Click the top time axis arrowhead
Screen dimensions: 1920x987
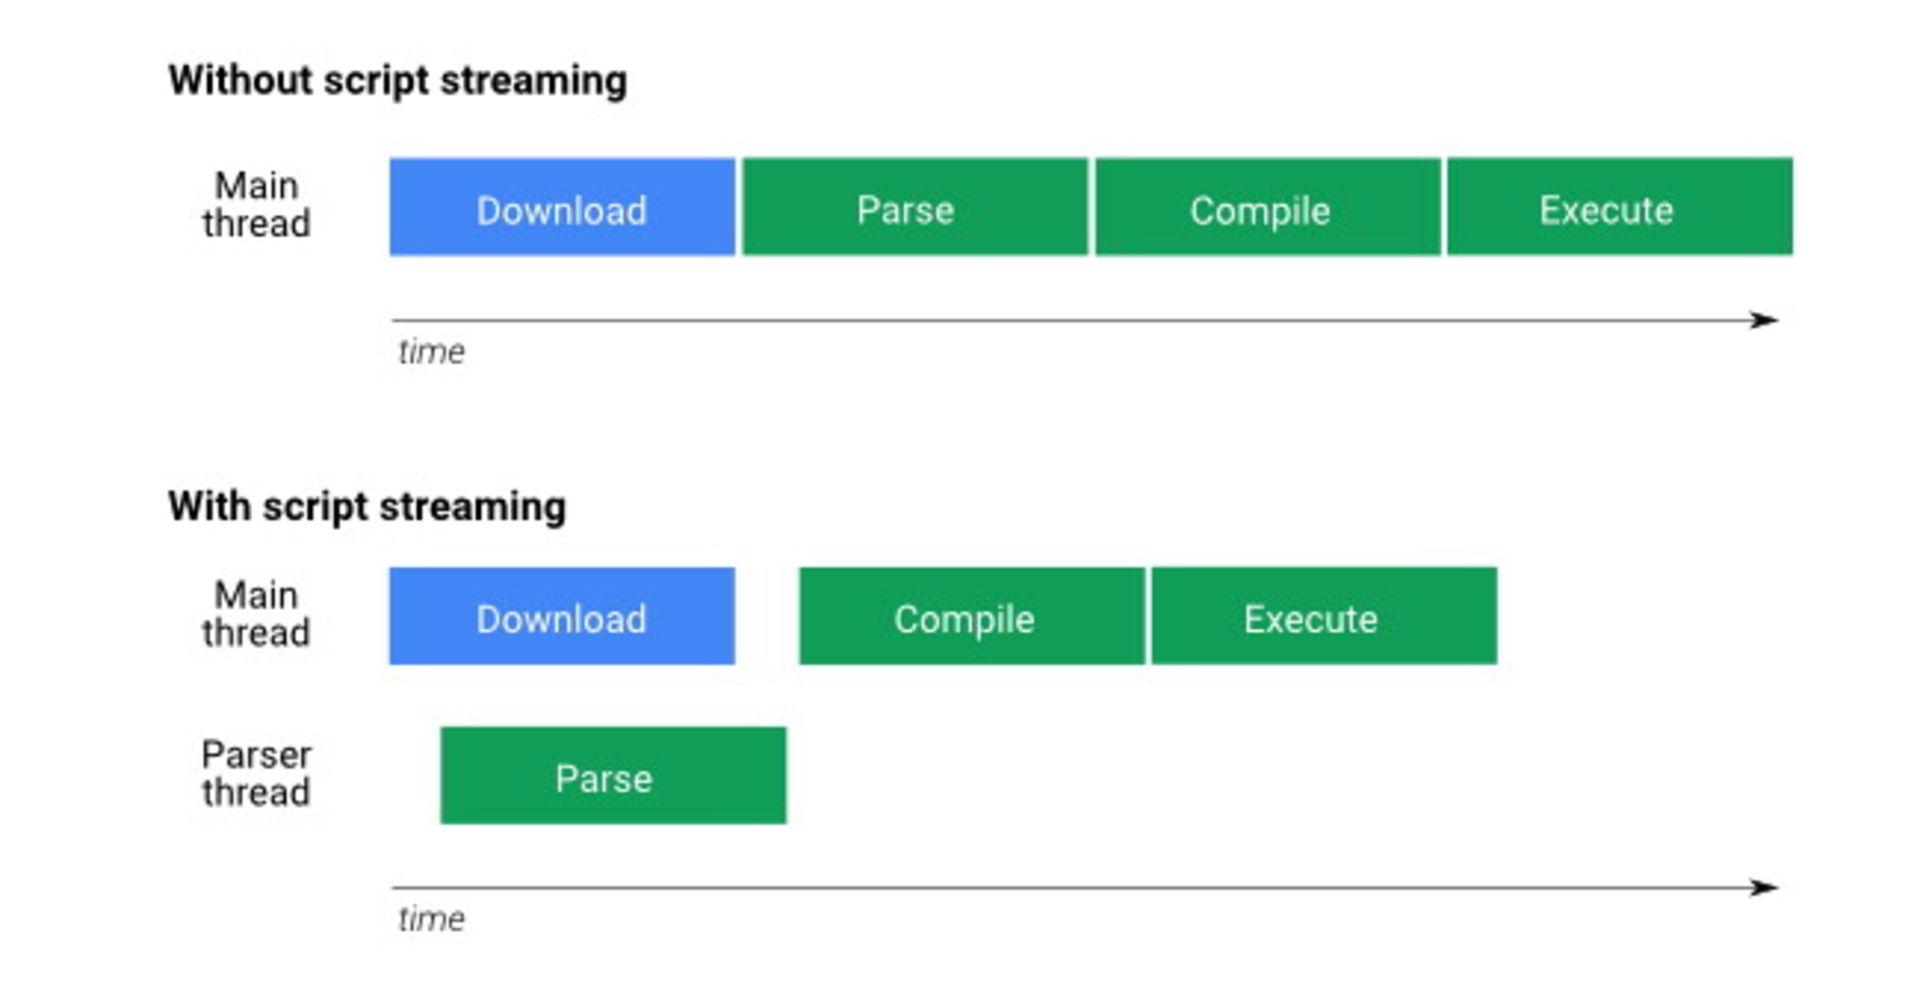click(1765, 320)
